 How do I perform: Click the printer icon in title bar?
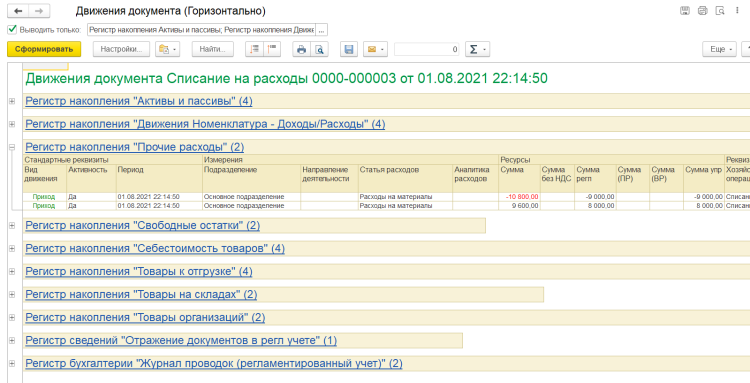[x=702, y=11]
